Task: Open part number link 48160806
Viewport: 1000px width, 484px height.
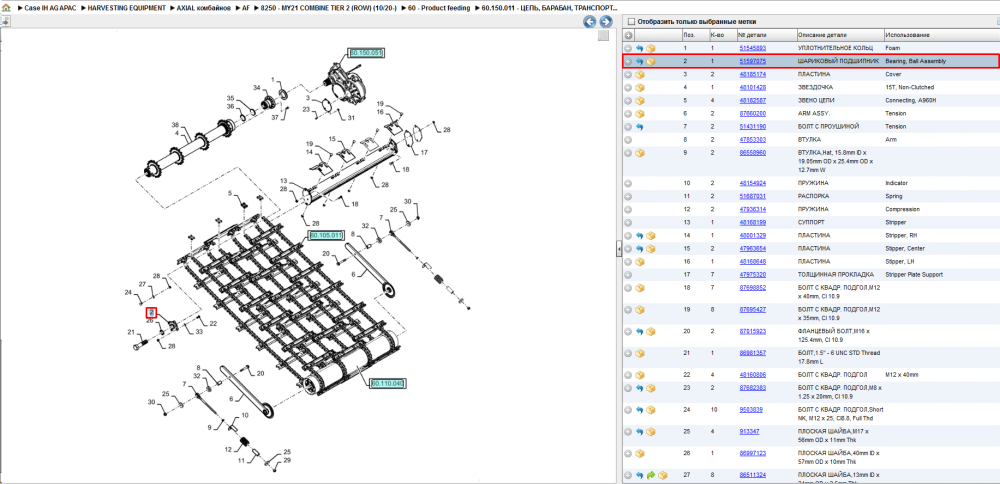Action: pos(753,375)
